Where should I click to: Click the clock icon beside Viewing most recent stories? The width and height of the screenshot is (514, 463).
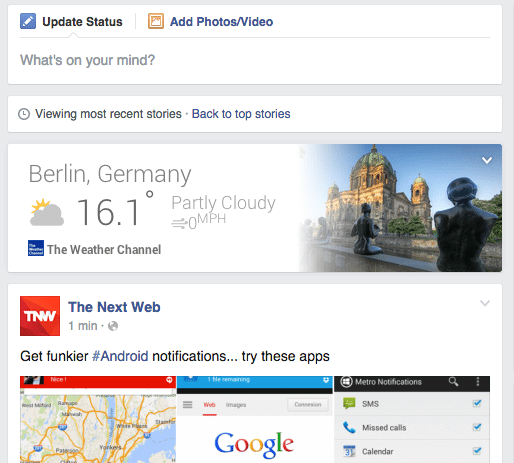(24, 114)
